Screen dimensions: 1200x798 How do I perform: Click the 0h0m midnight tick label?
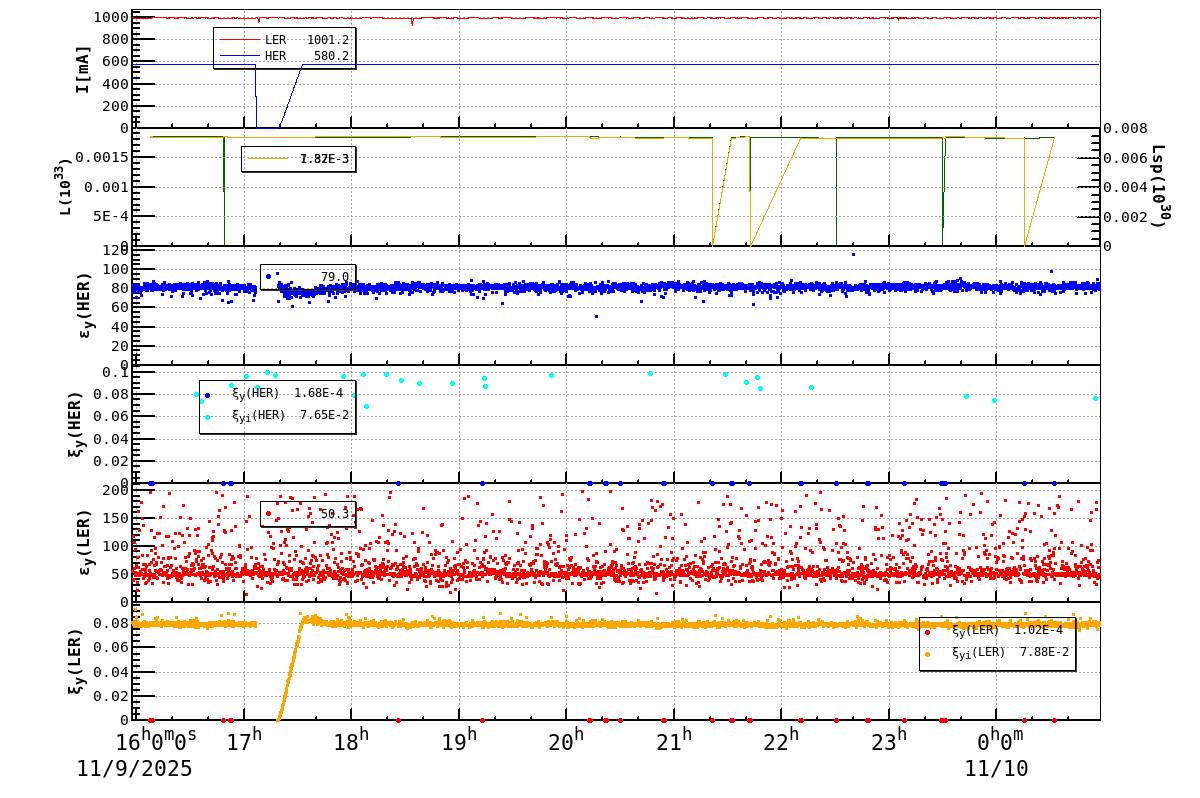click(1000, 742)
